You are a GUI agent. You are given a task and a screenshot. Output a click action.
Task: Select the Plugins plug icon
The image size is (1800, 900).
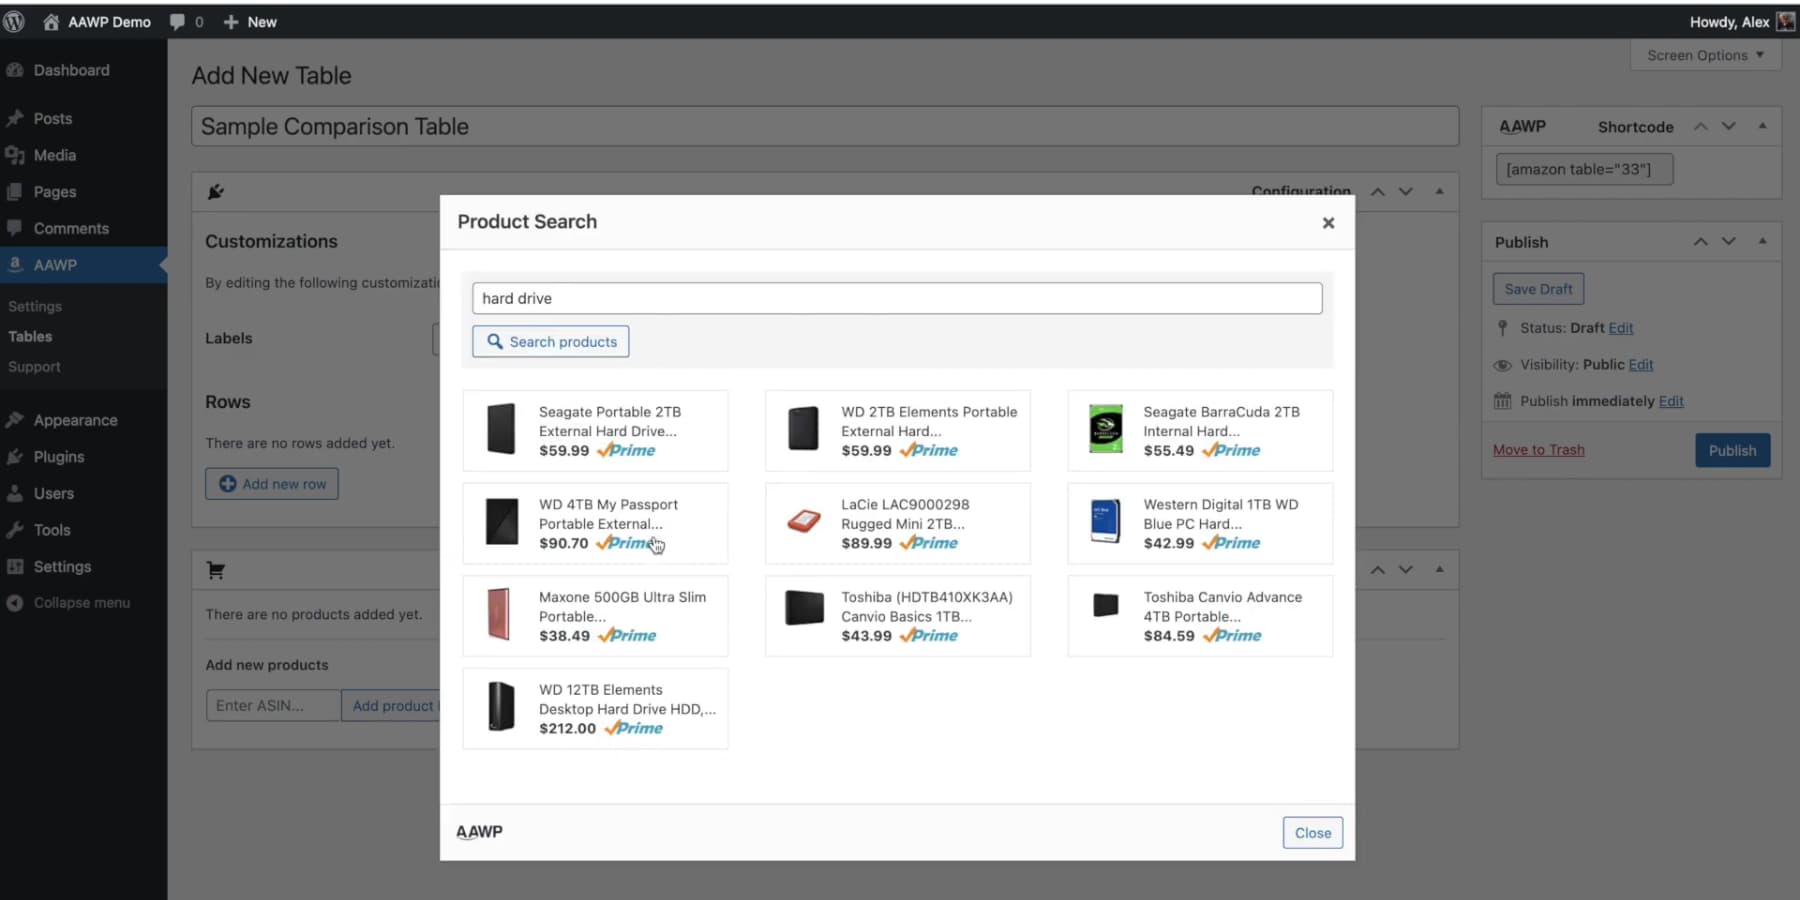point(14,457)
